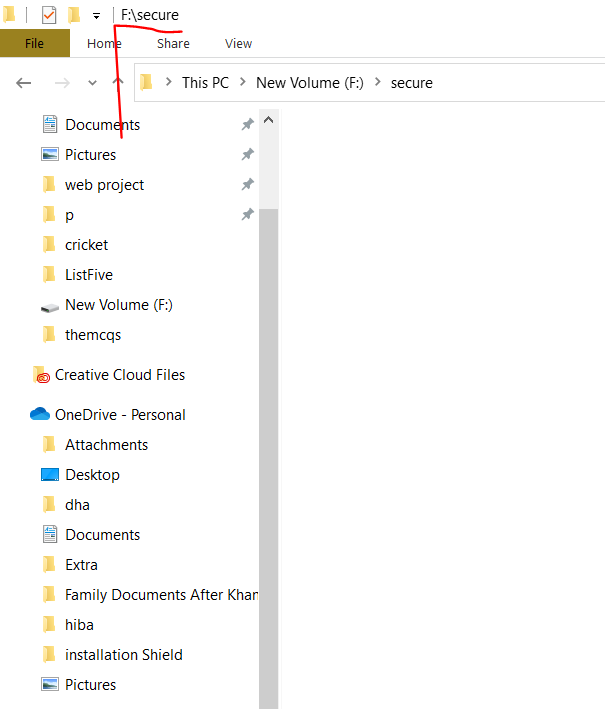
Task: Open the installation Shield folder
Action: (x=124, y=655)
